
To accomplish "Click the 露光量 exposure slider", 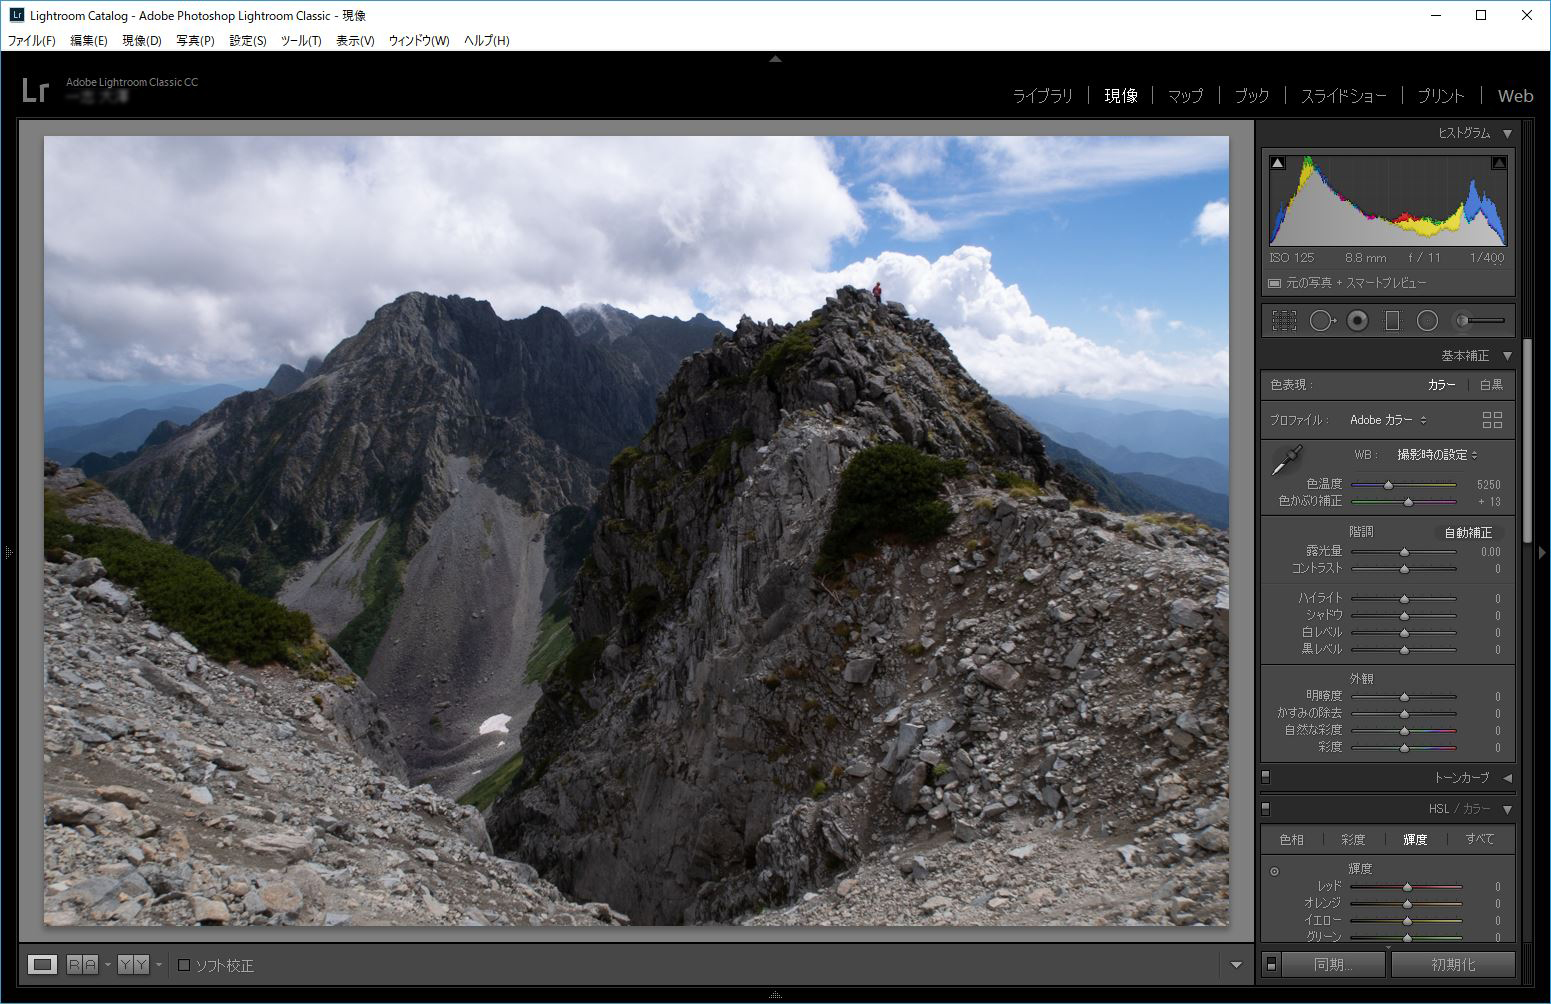I will click(1403, 552).
